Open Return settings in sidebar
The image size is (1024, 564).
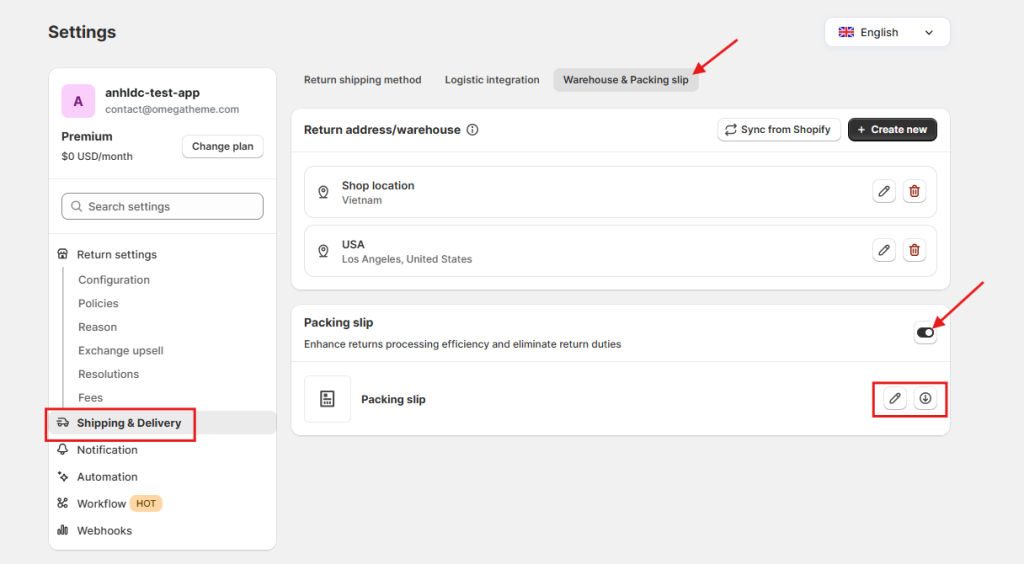[x=117, y=255]
